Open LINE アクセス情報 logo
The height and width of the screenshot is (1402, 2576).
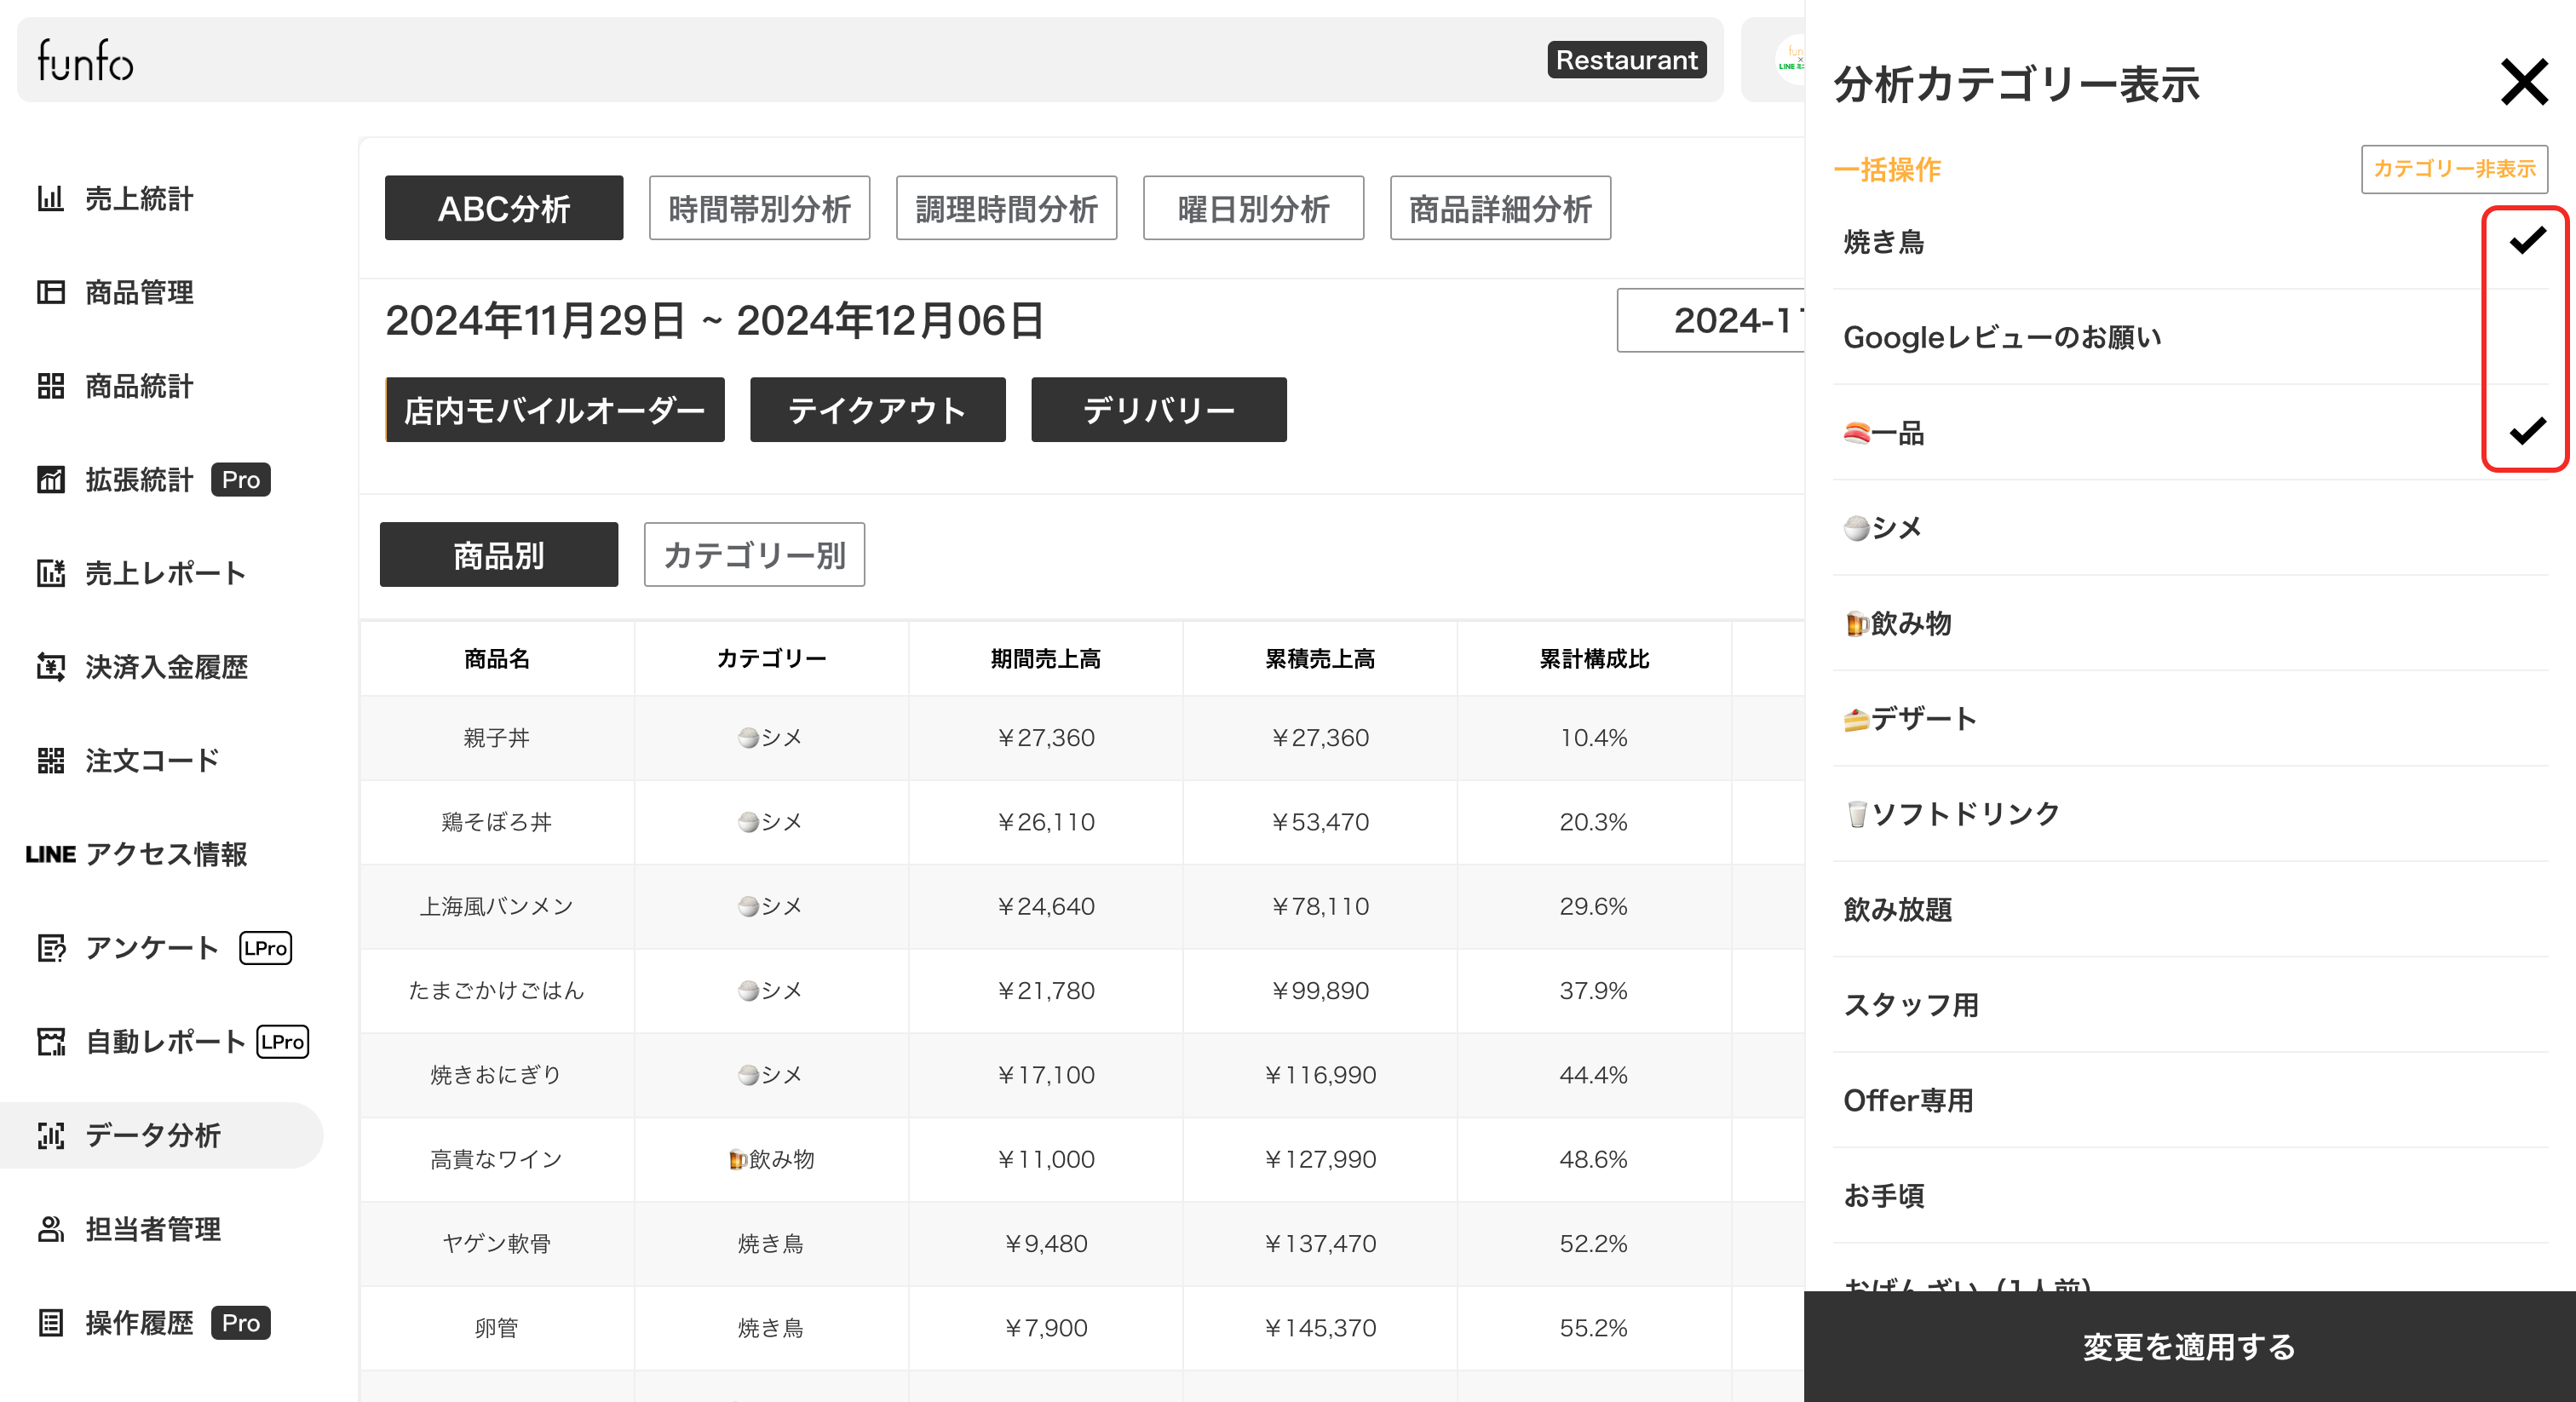(50, 854)
